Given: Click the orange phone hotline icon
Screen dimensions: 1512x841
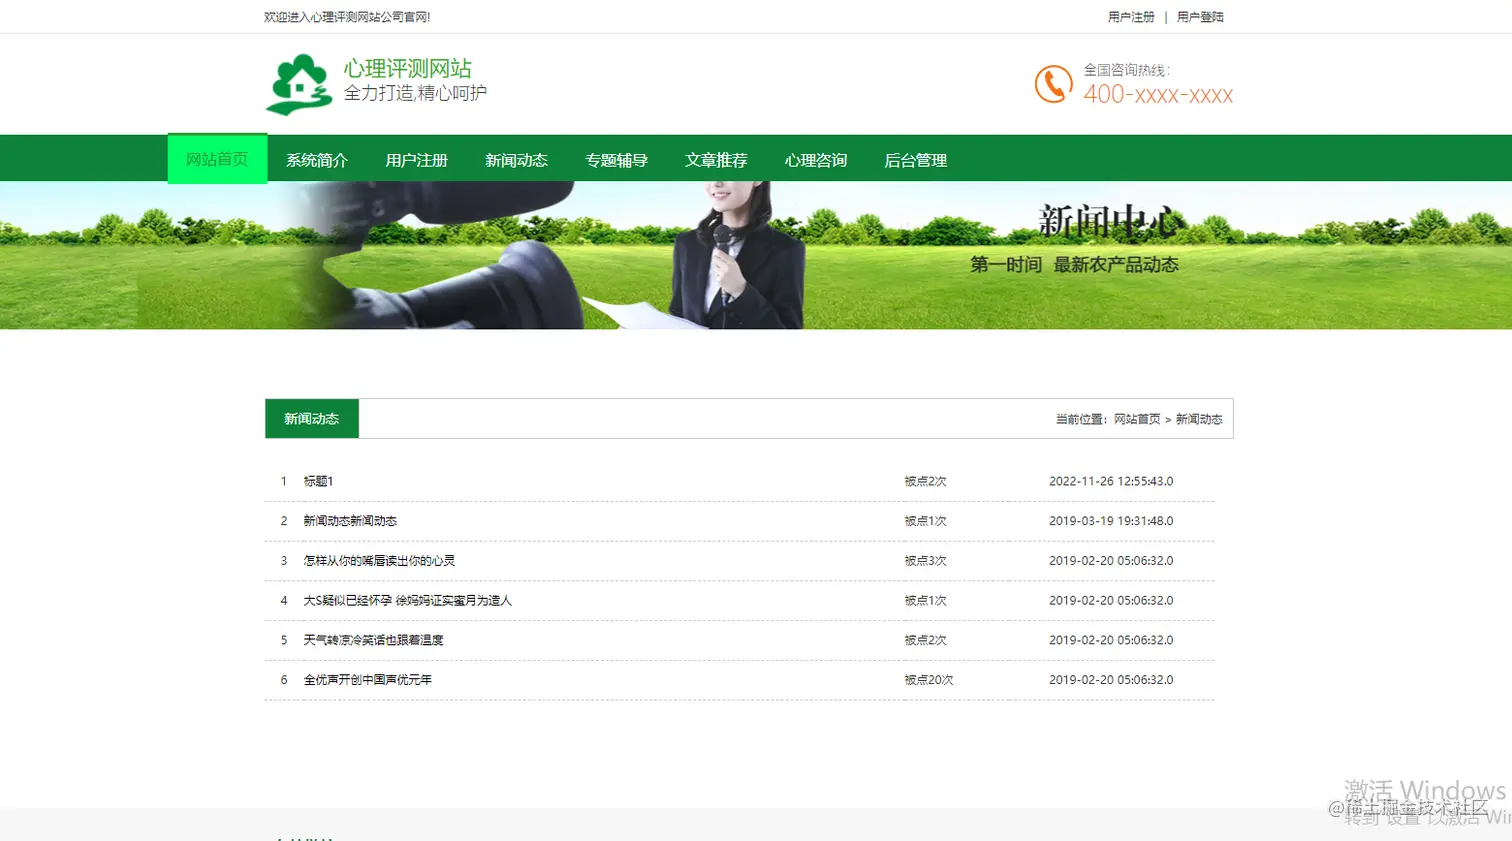Looking at the screenshot, I should point(1053,84).
